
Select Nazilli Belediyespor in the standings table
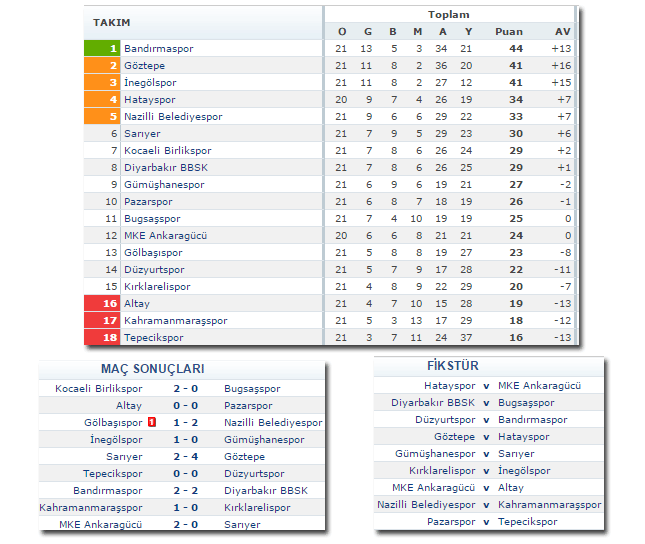point(172,116)
